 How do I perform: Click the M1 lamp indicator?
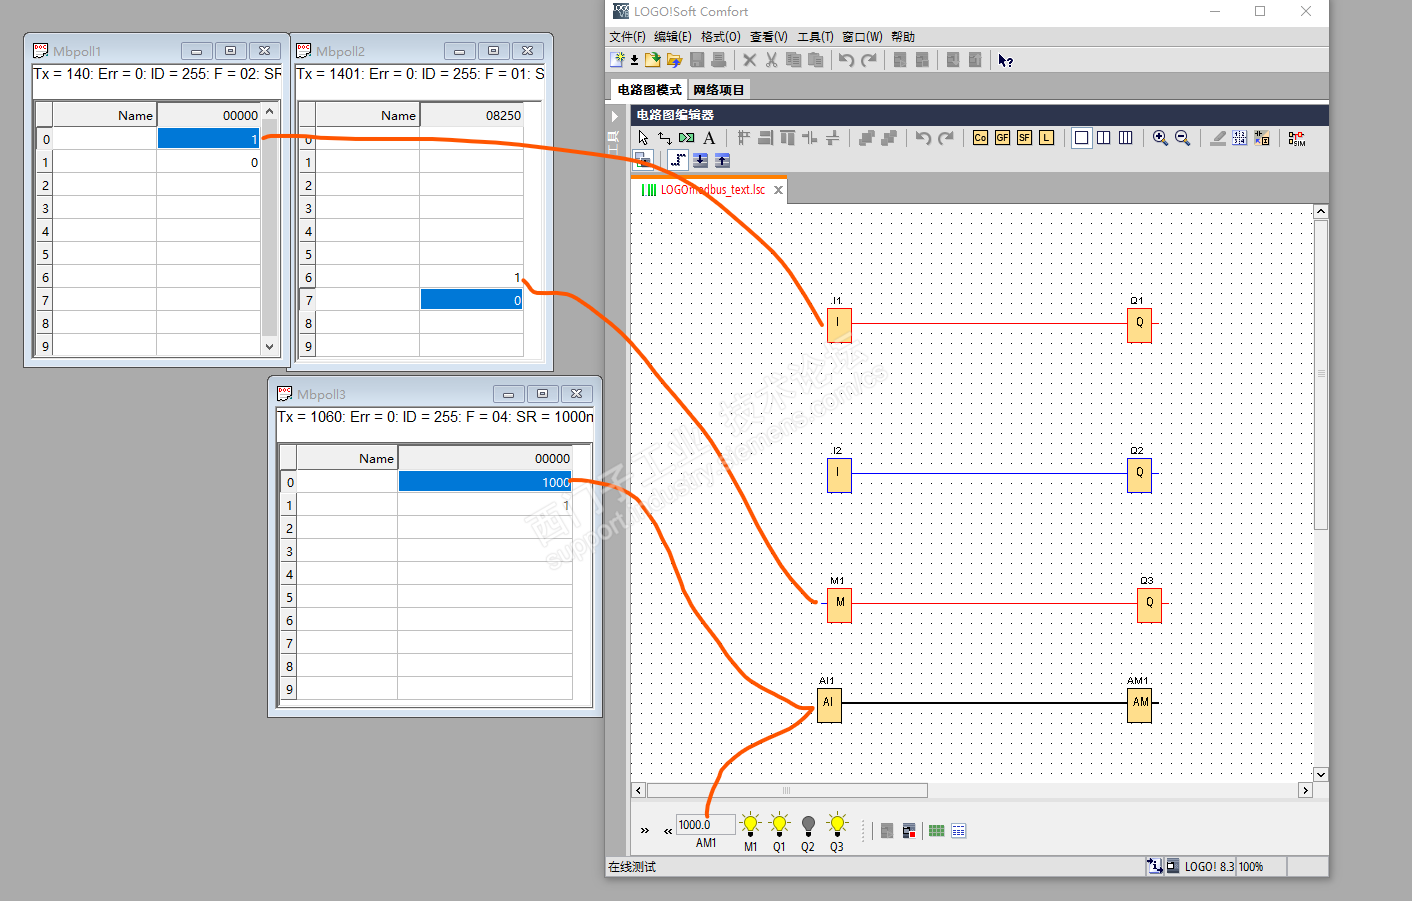coord(751,825)
